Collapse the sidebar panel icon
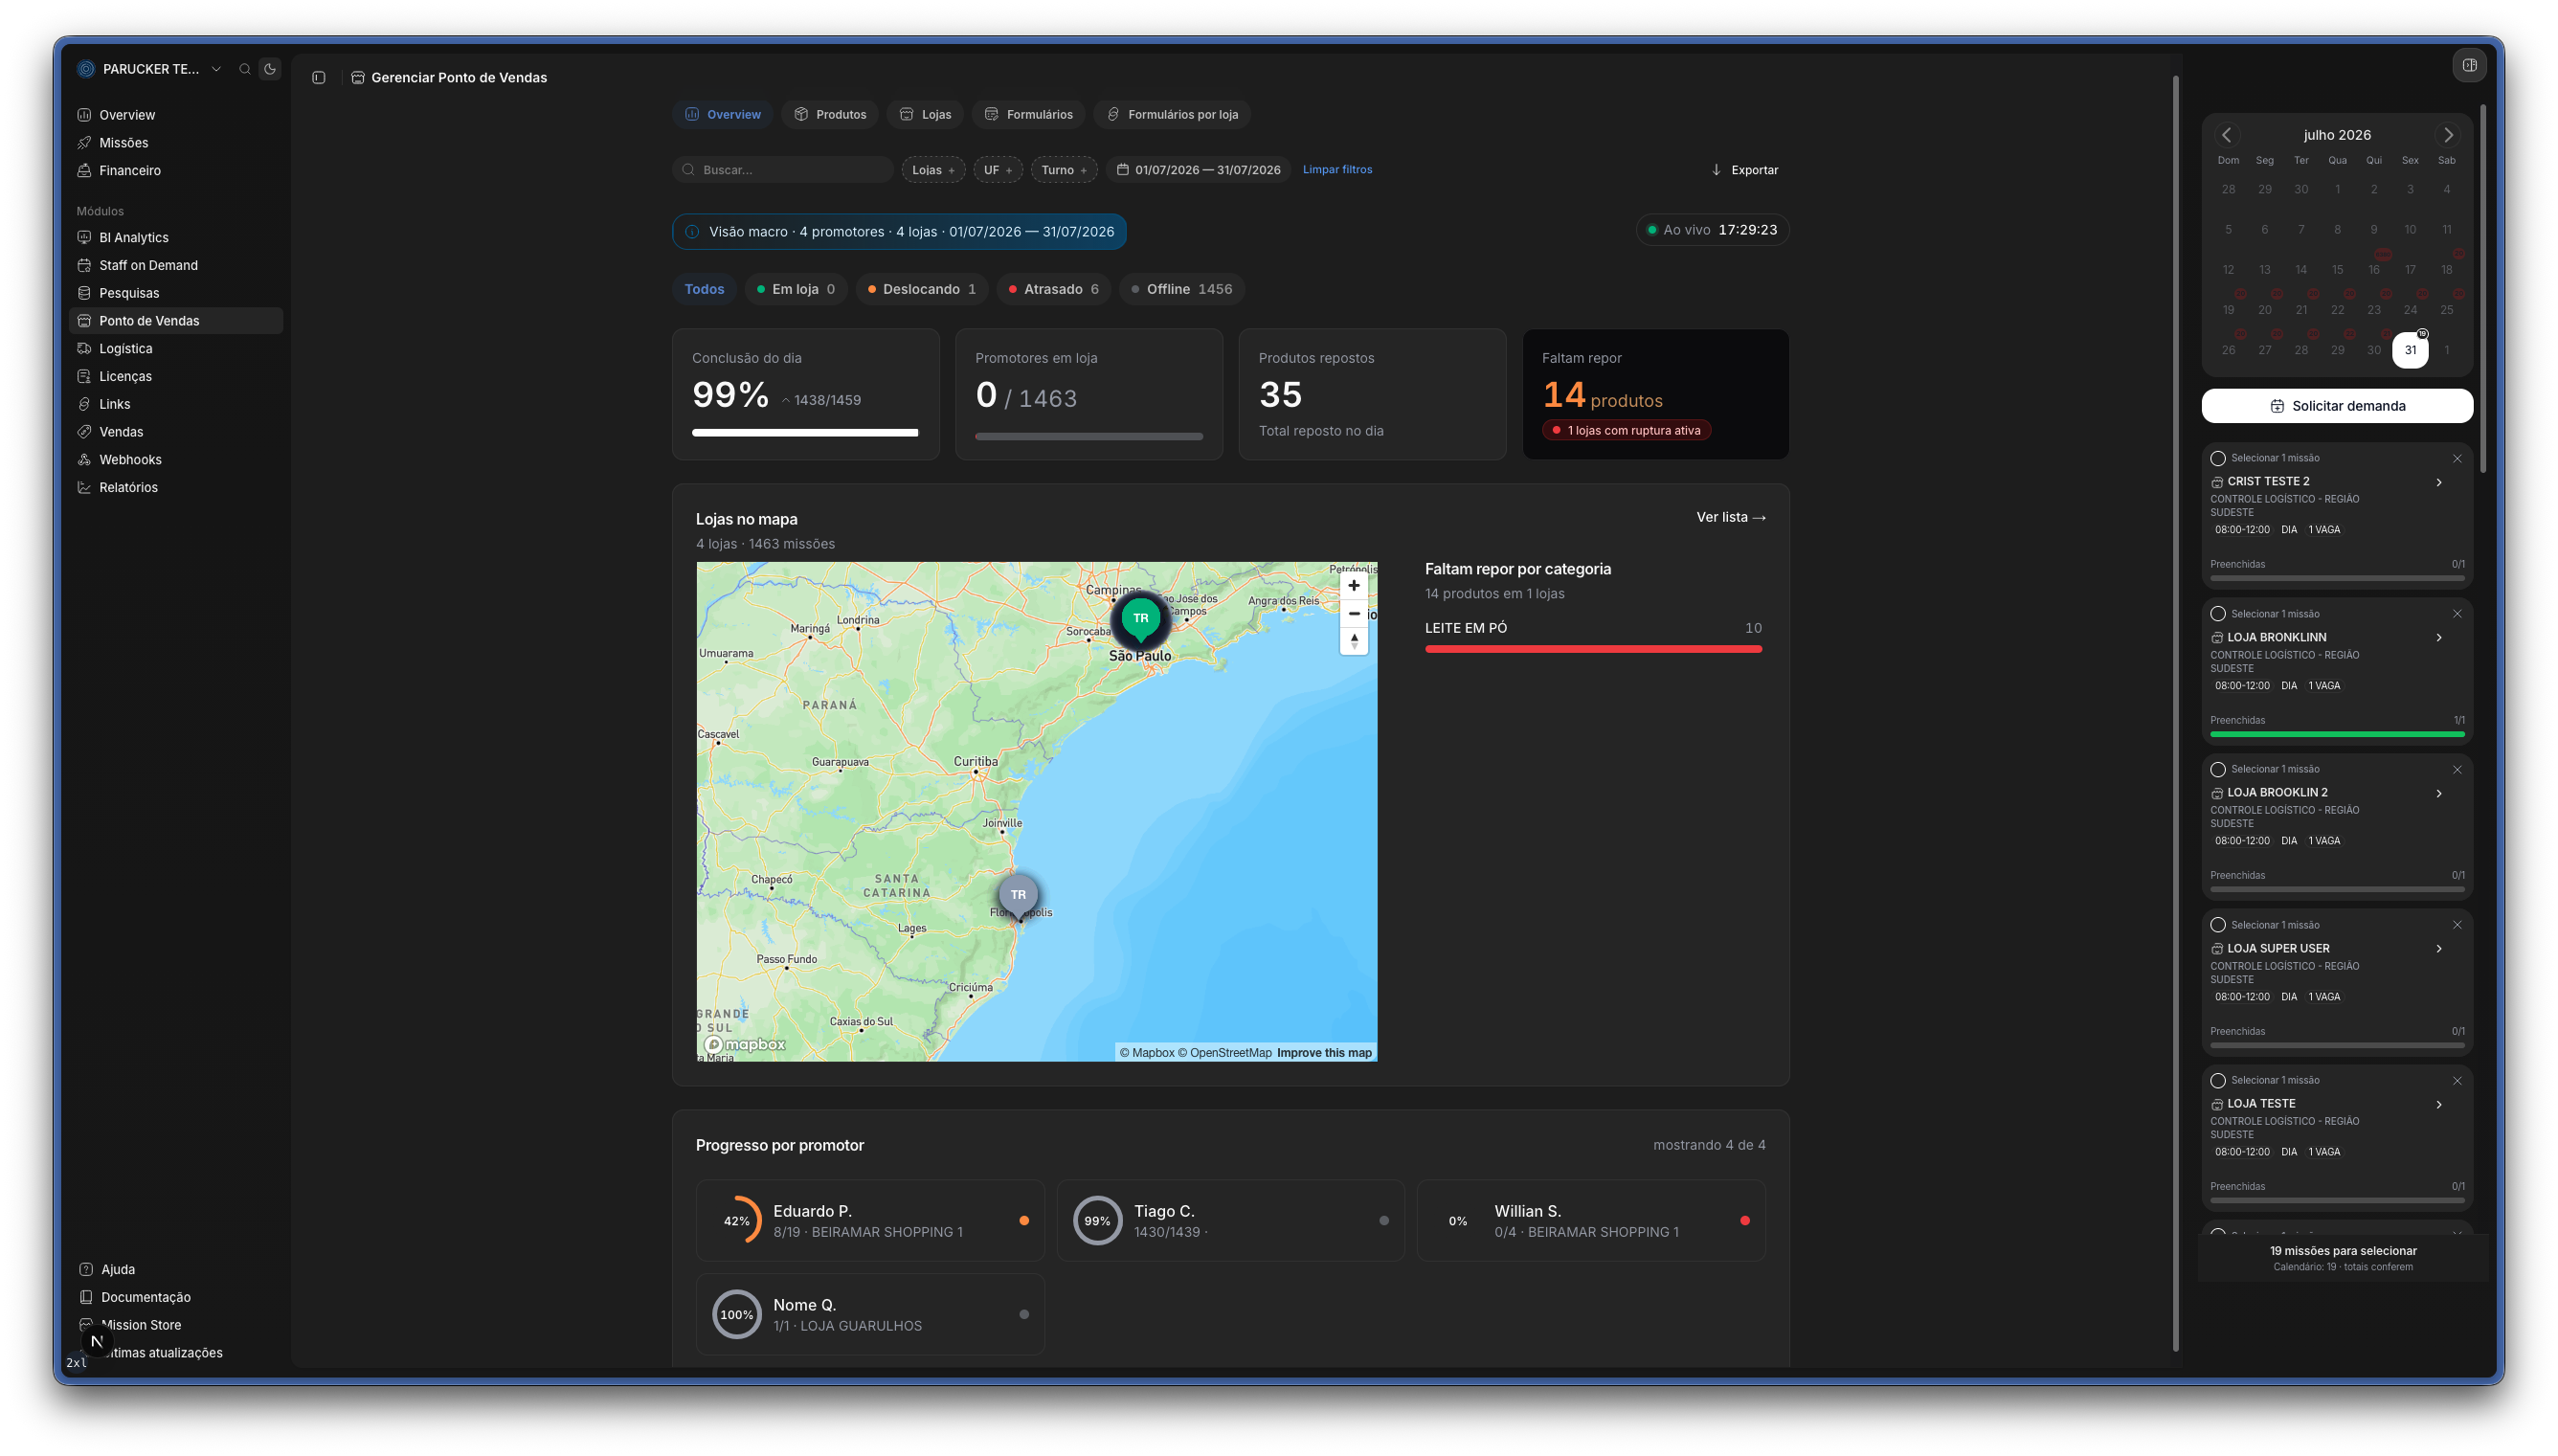This screenshot has width=2558, height=1456. tap(319, 77)
